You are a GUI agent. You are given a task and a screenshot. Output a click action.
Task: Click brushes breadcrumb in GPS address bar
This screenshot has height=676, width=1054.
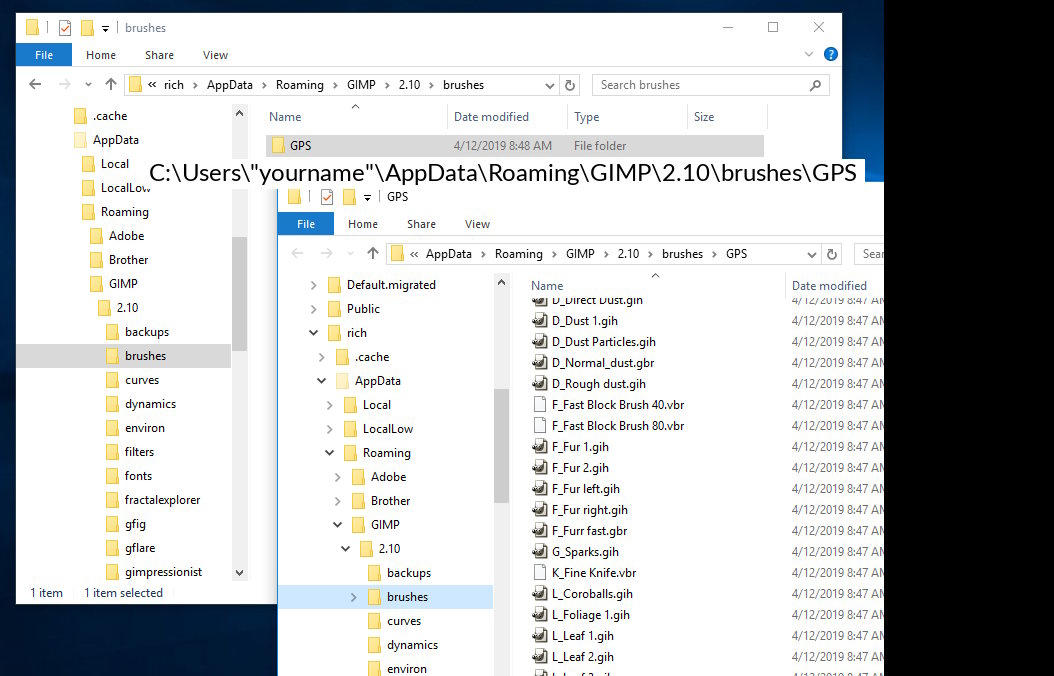pyautogui.click(x=682, y=253)
